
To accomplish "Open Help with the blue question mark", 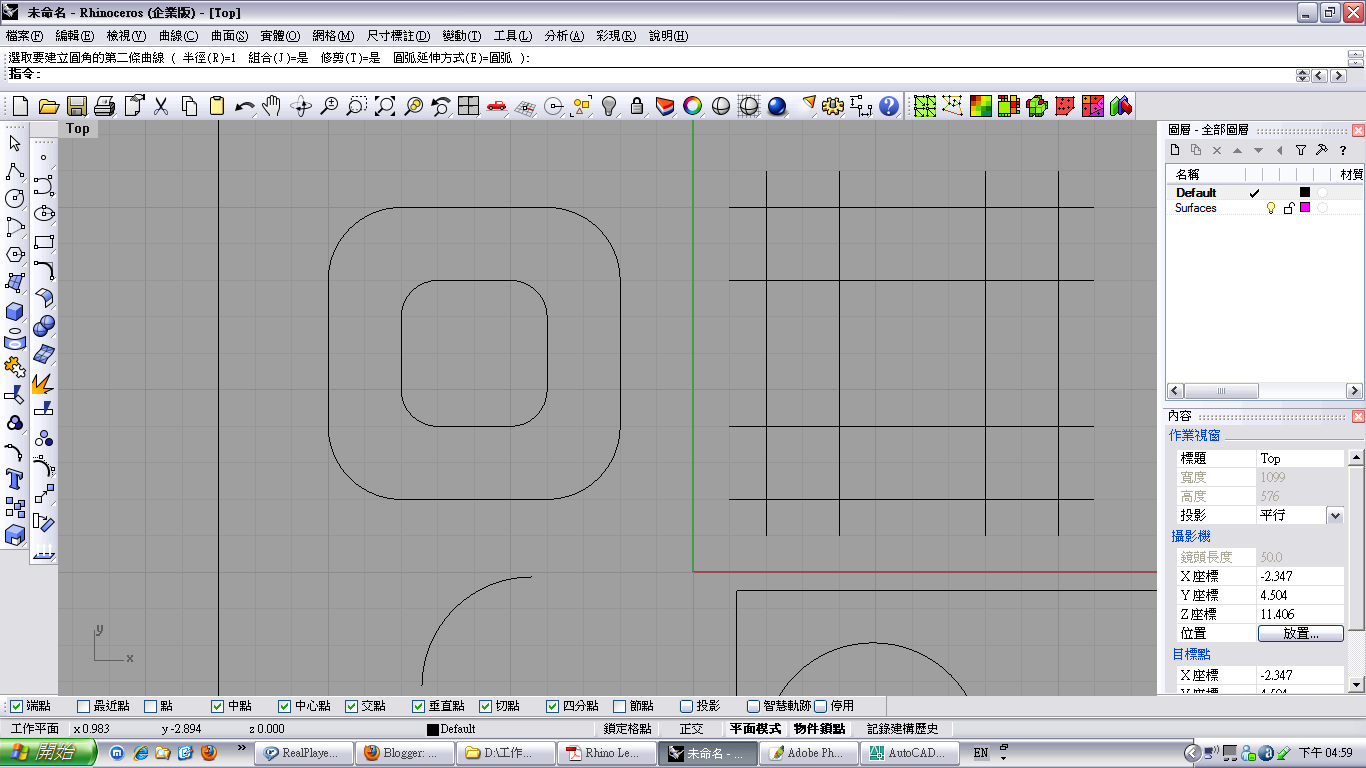I will pos(889,105).
